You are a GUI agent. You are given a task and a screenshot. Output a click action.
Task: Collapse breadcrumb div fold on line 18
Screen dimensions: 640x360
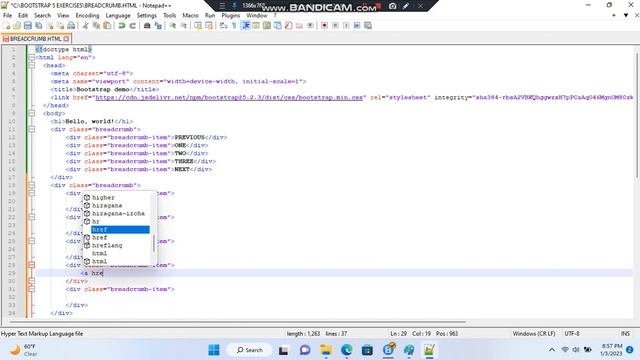32,185
